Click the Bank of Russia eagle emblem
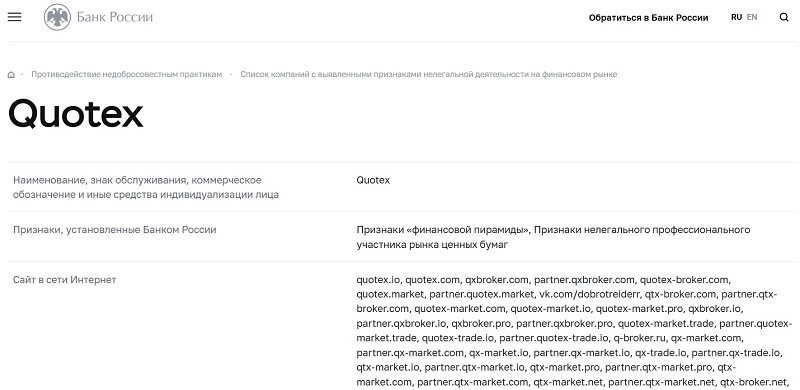Viewport: 800px width, 390px height. point(57,17)
